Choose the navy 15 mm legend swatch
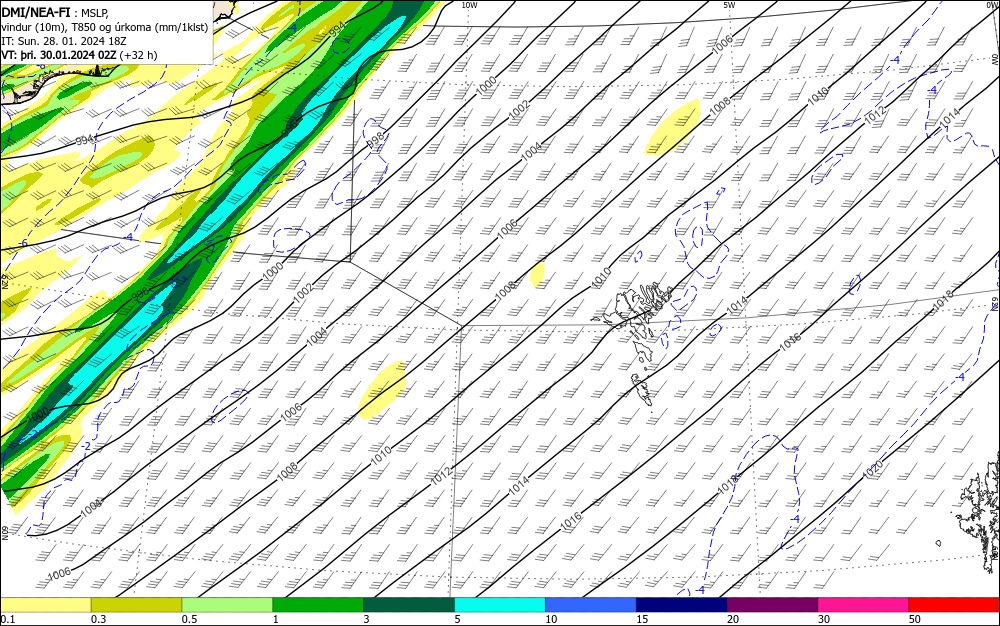Screen dimensions: 1000x626 (x=682, y=605)
